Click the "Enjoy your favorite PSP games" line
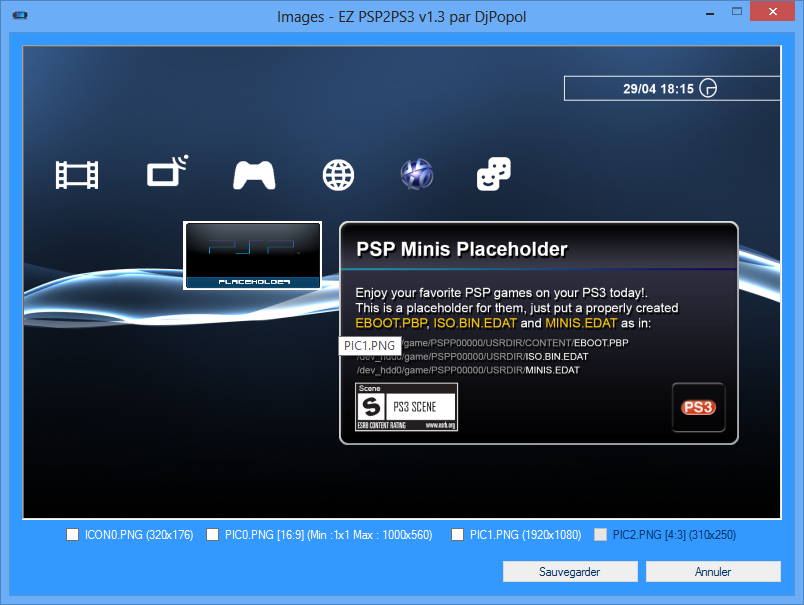This screenshot has width=804, height=605. [501, 293]
